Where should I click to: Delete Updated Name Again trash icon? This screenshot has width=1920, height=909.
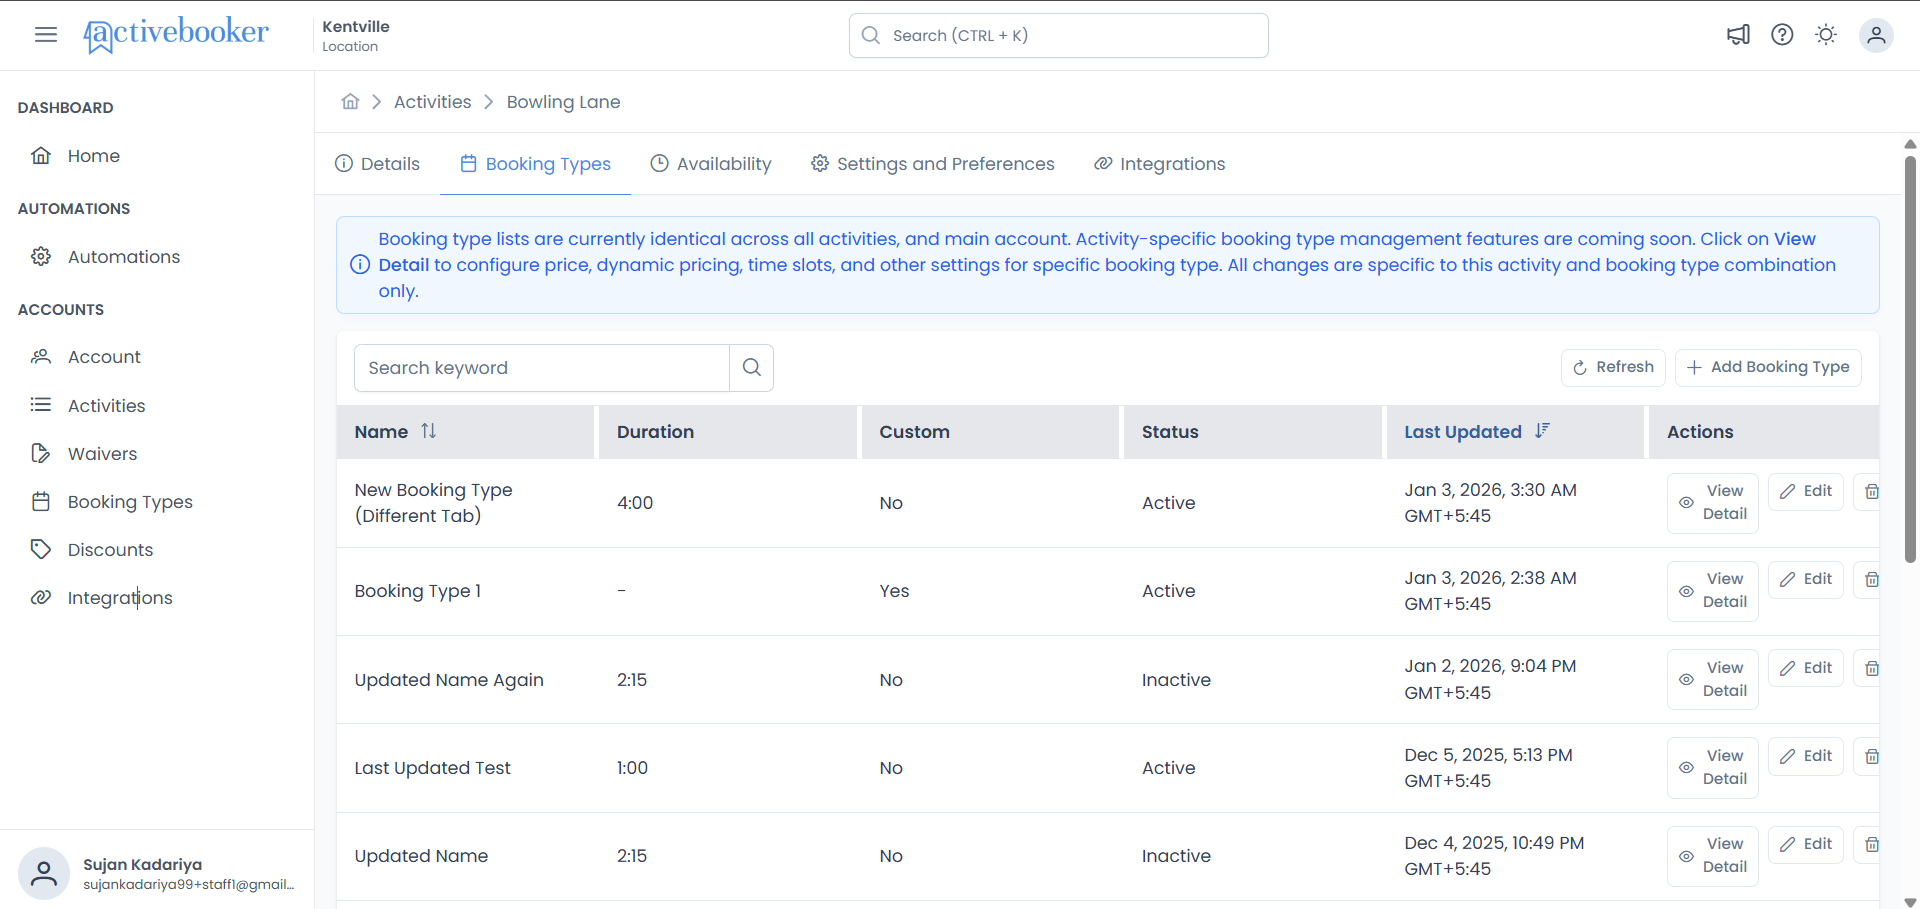pyautogui.click(x=1871, y=668)
